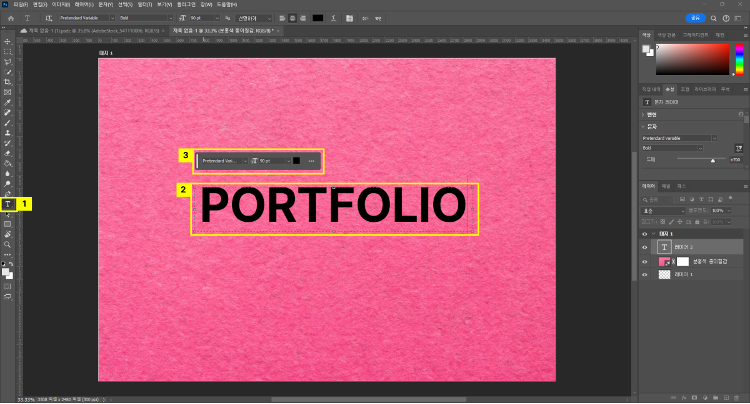
Task: Open more options in floating text bar
Action: click(311, 161)
